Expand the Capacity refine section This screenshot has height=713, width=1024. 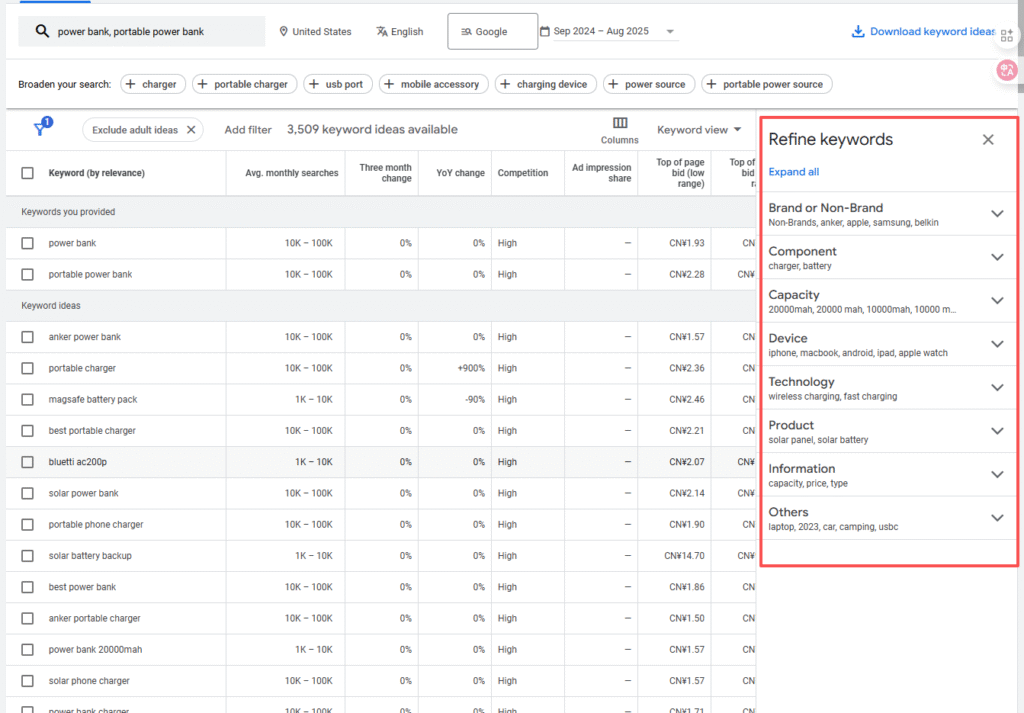(996, 301)
